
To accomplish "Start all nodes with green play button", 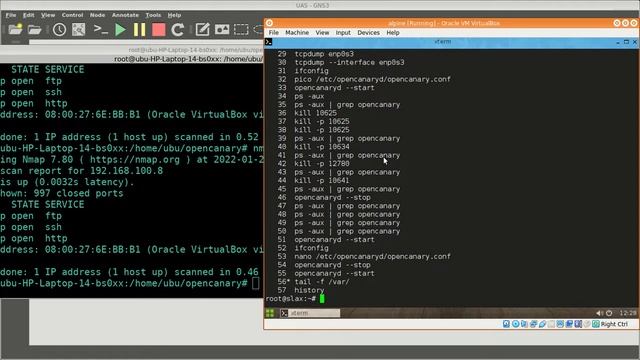I will point(120,29).
